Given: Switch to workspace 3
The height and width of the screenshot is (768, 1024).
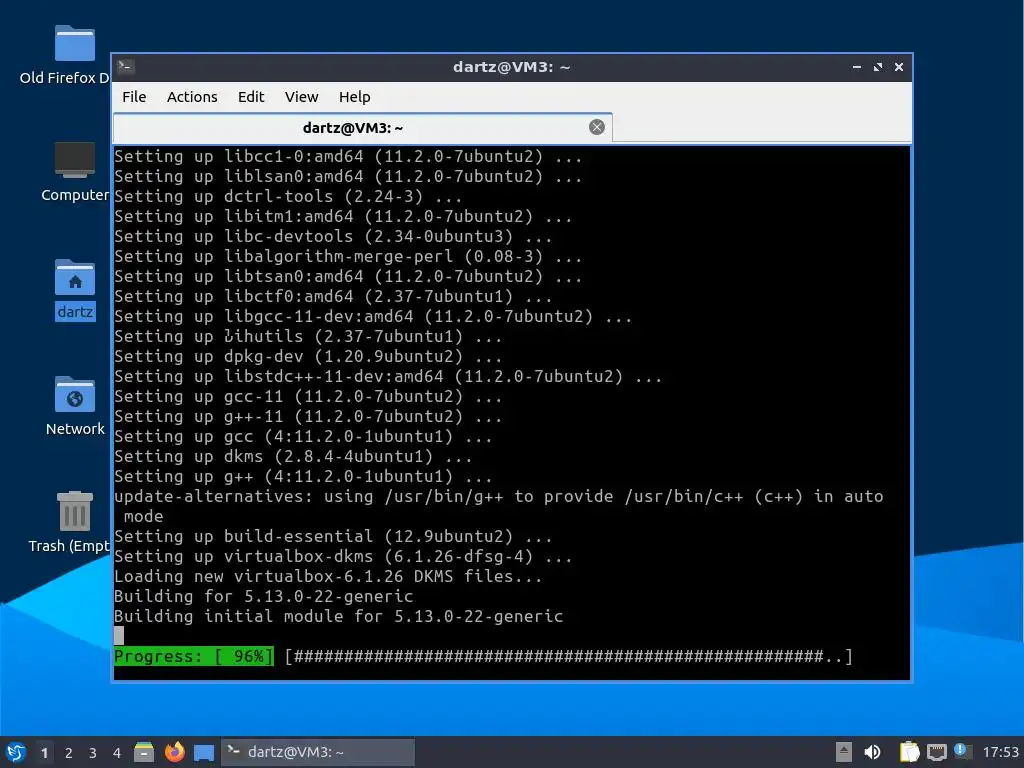Looking at the screenshot, I should (93, 753).
